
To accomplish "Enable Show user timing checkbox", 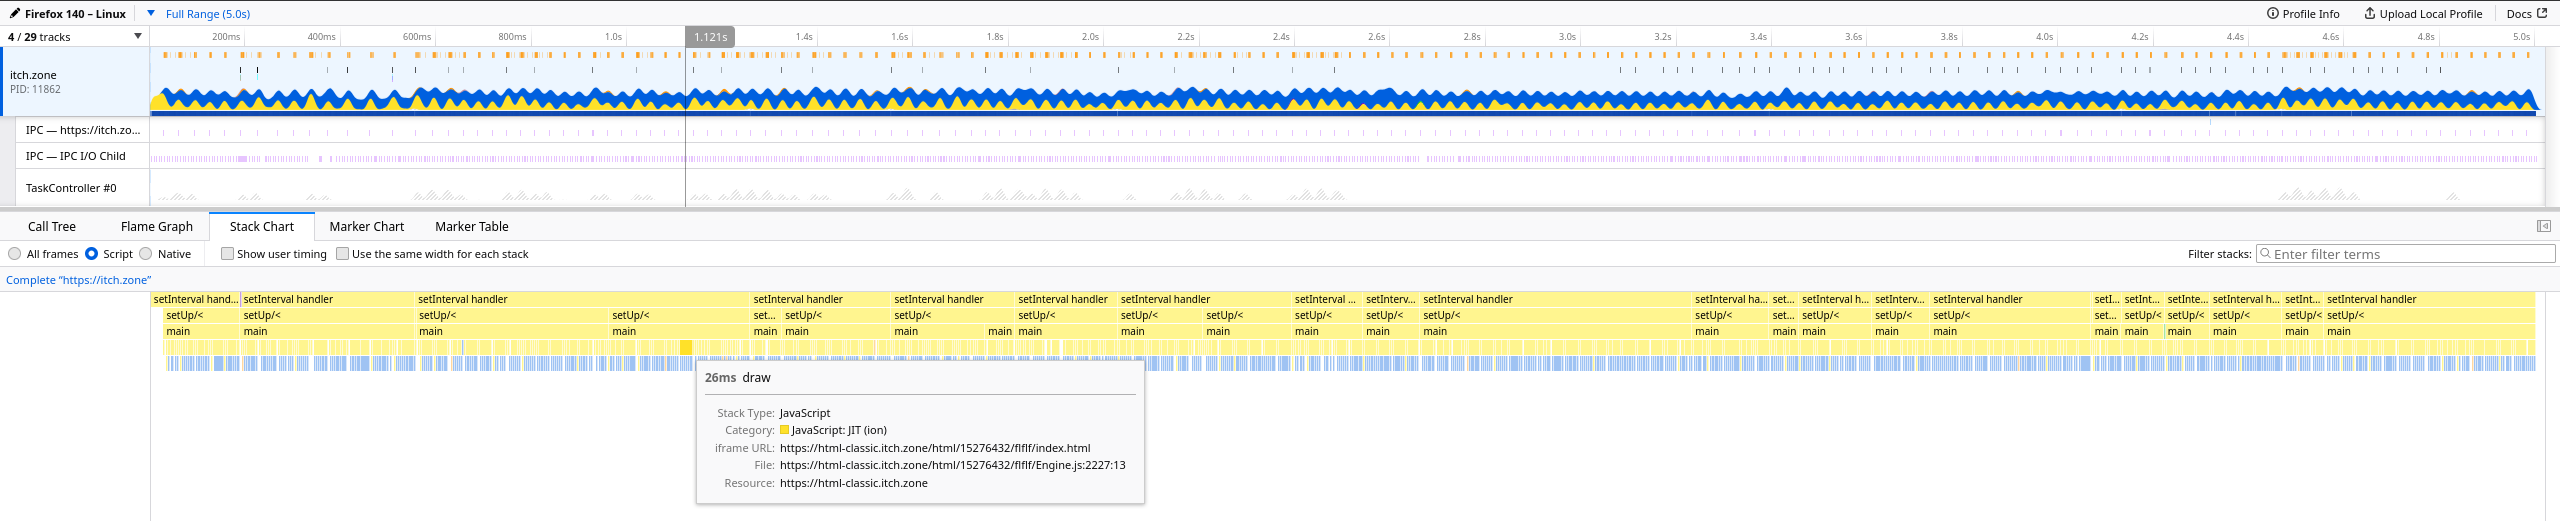I will [x=228, y=254].
